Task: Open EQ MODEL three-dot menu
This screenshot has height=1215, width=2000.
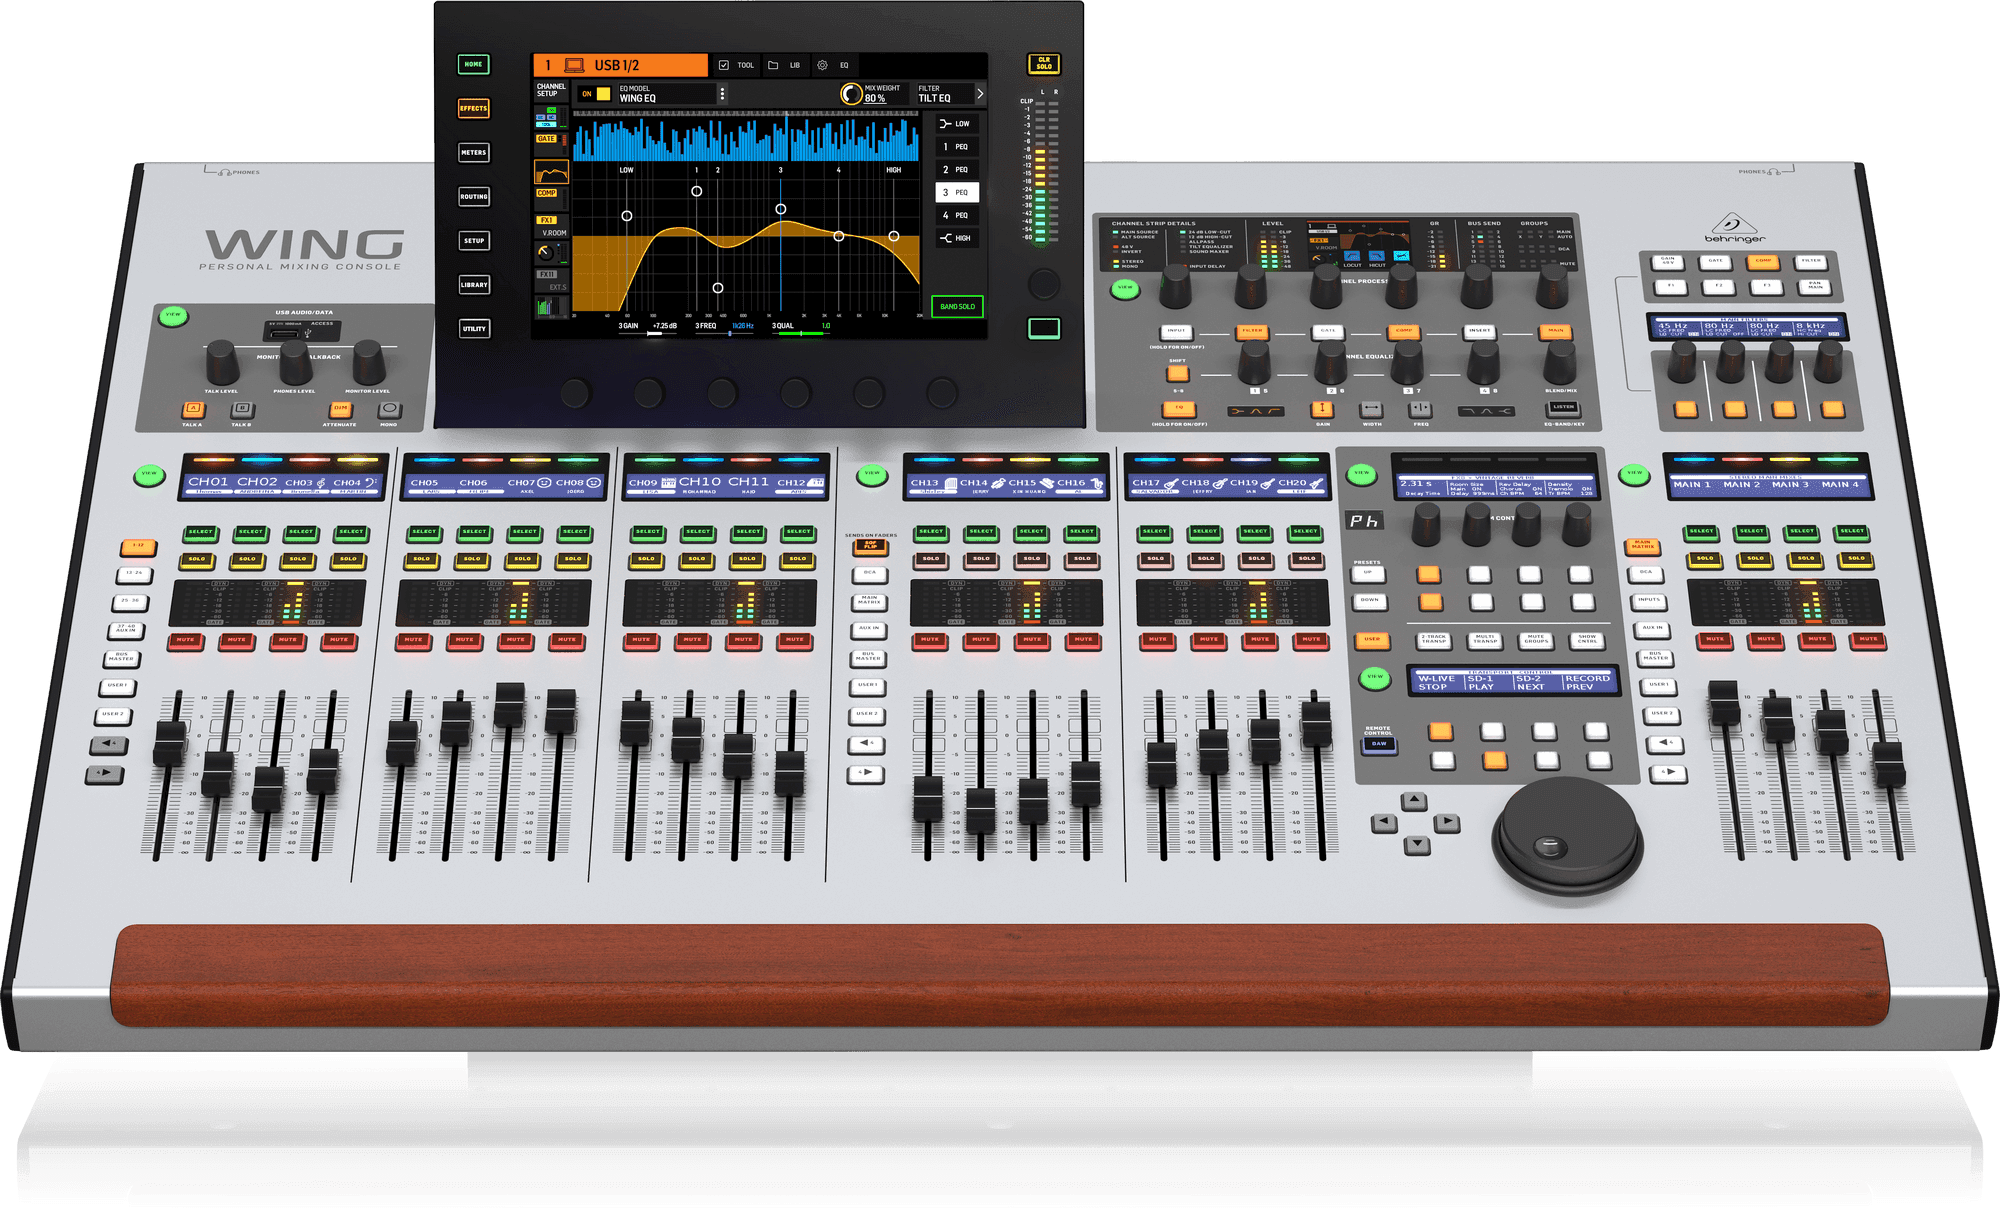Action: pos(722,94)
